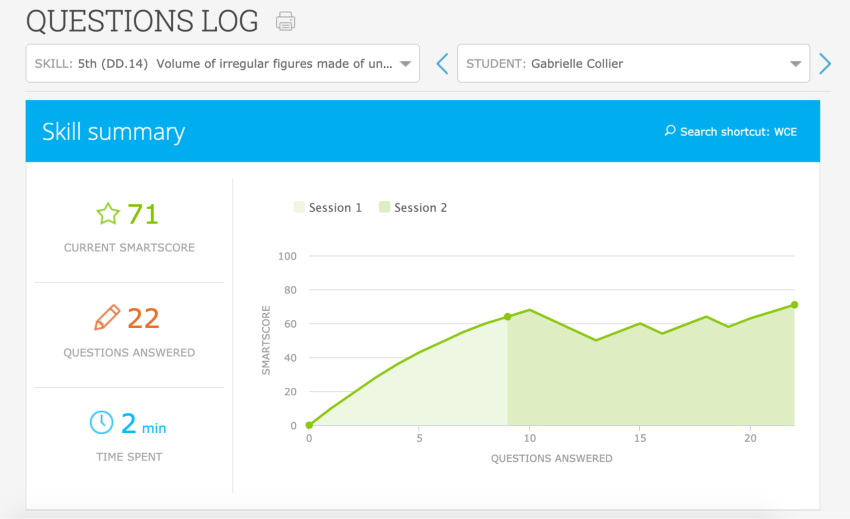The image size is (850, 519).
Task: Click the magnifier icon near Search shortcut
Action: click(670, 131)
